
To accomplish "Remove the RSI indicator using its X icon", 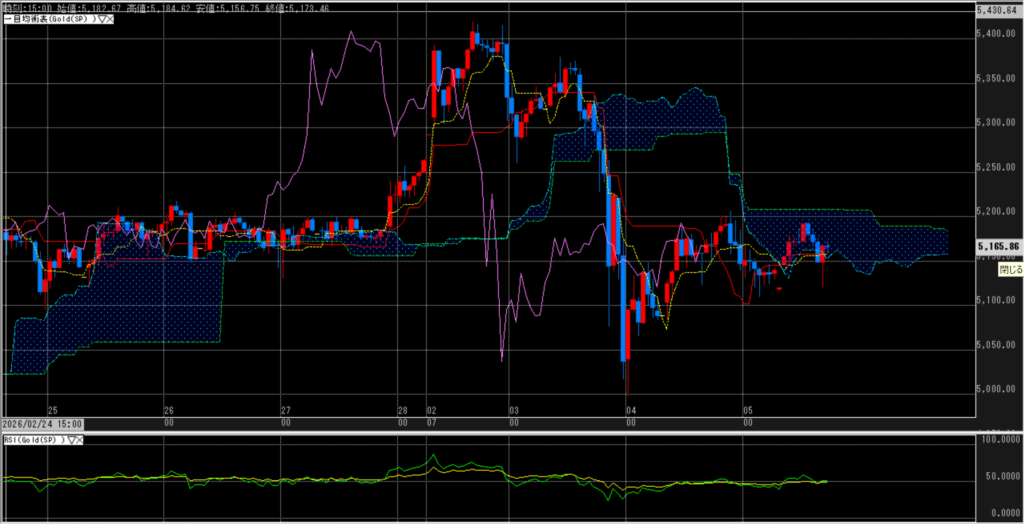I will pos(78,439).
